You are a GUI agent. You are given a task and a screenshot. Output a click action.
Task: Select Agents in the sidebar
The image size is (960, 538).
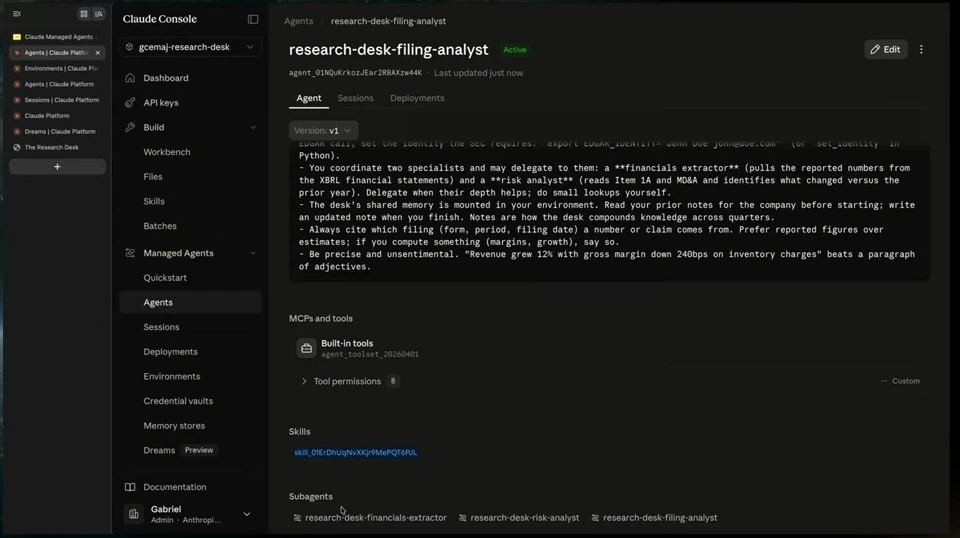click(190, 302)
